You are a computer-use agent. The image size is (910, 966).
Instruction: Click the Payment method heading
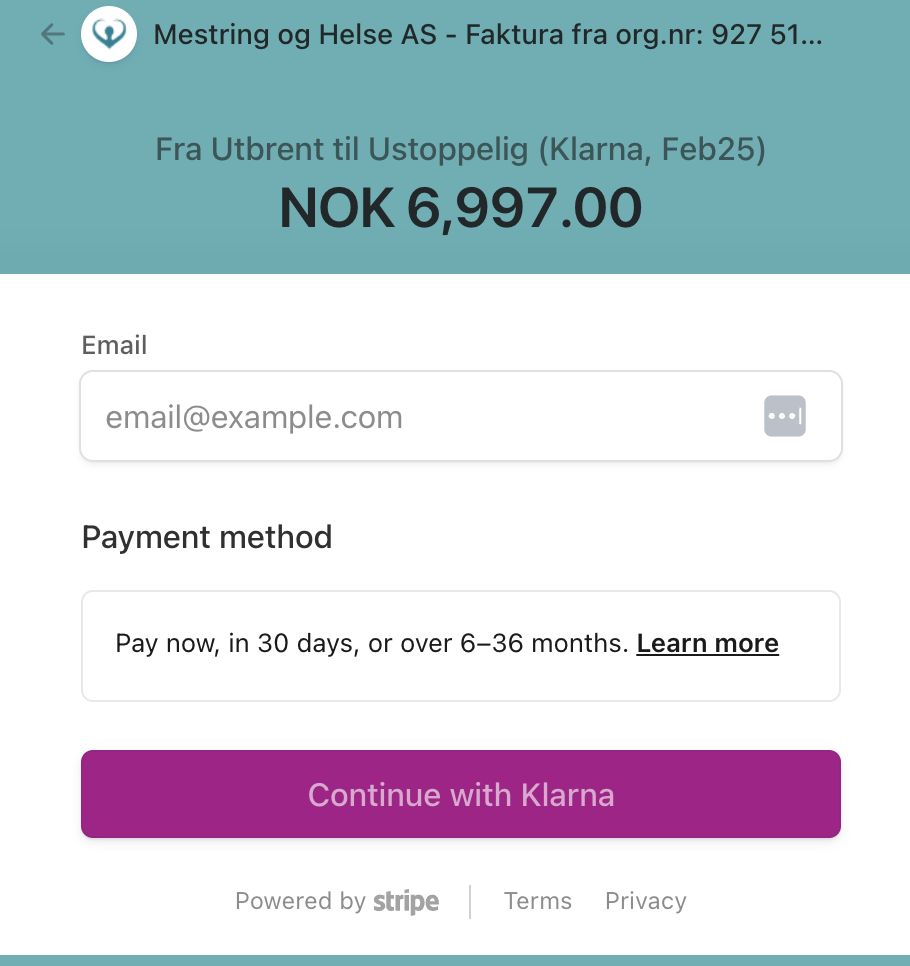pyautogui.click(x=207, y=537)
